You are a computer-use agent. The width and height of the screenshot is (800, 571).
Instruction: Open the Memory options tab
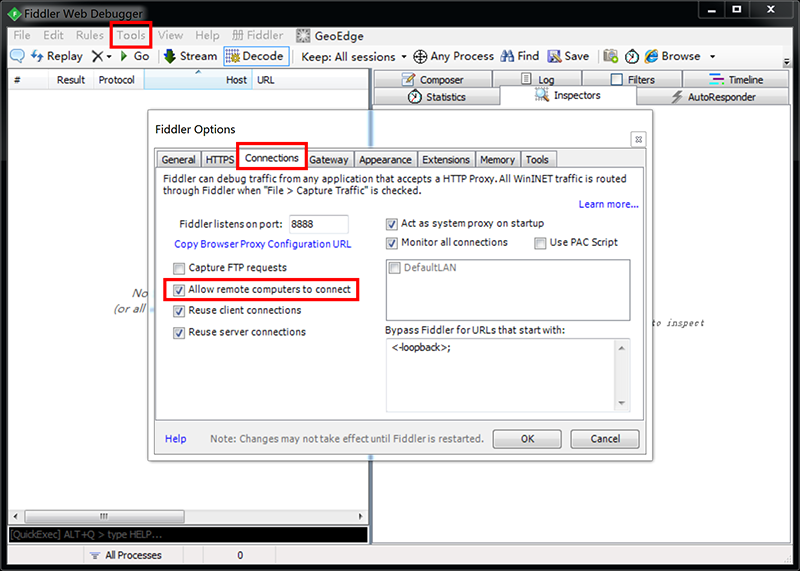[x=497, y=160]
